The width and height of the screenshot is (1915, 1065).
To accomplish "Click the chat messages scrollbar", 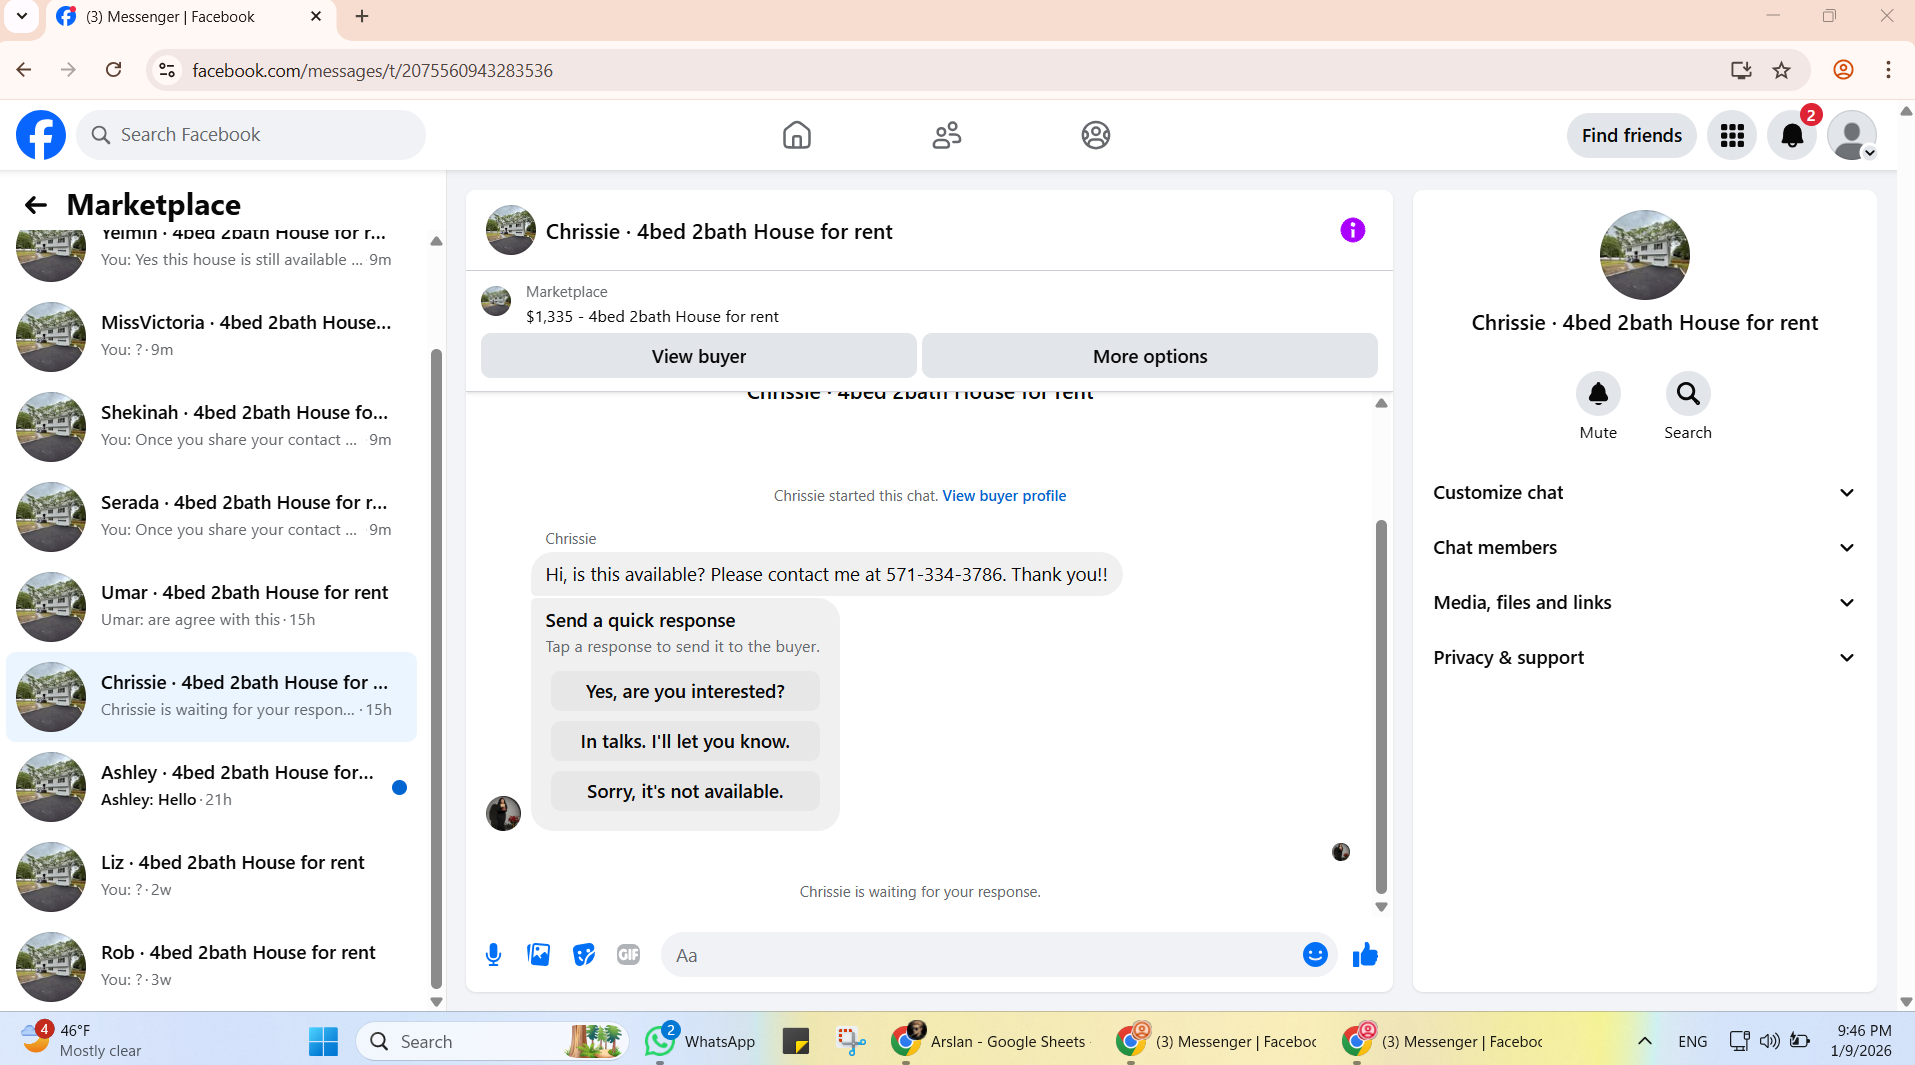I will point(1381,706).
